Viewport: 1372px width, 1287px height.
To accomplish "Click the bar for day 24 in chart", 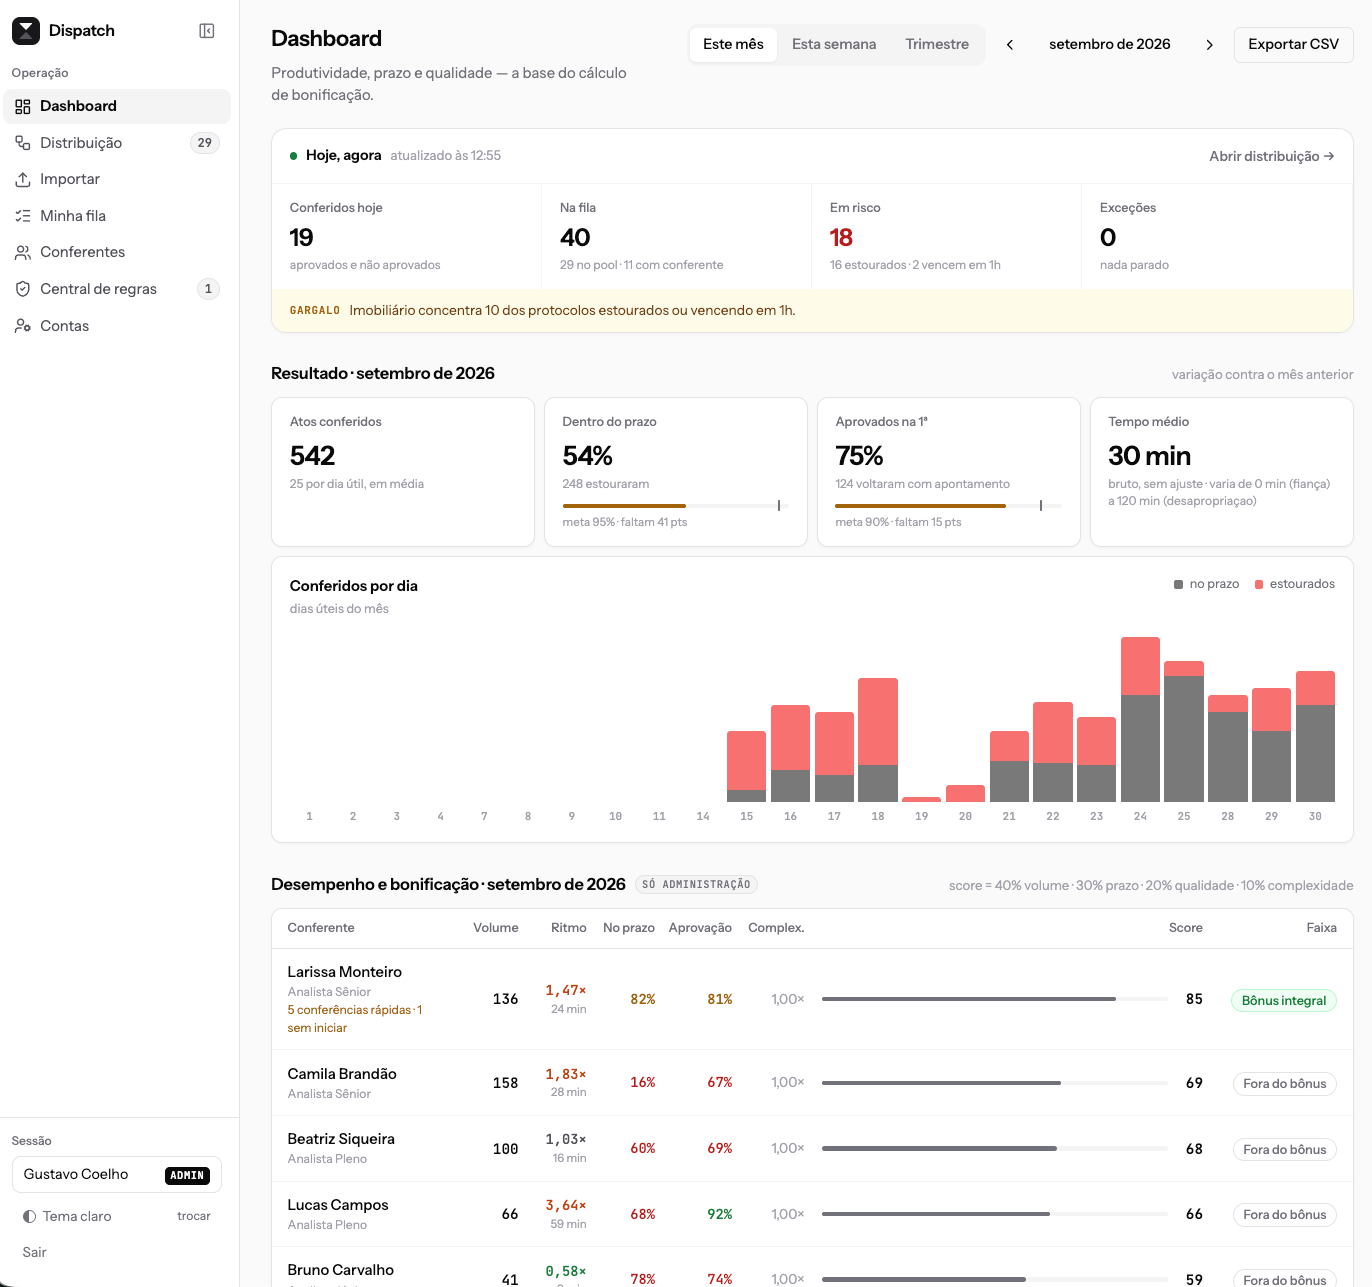I will (x=1140, y=719).
